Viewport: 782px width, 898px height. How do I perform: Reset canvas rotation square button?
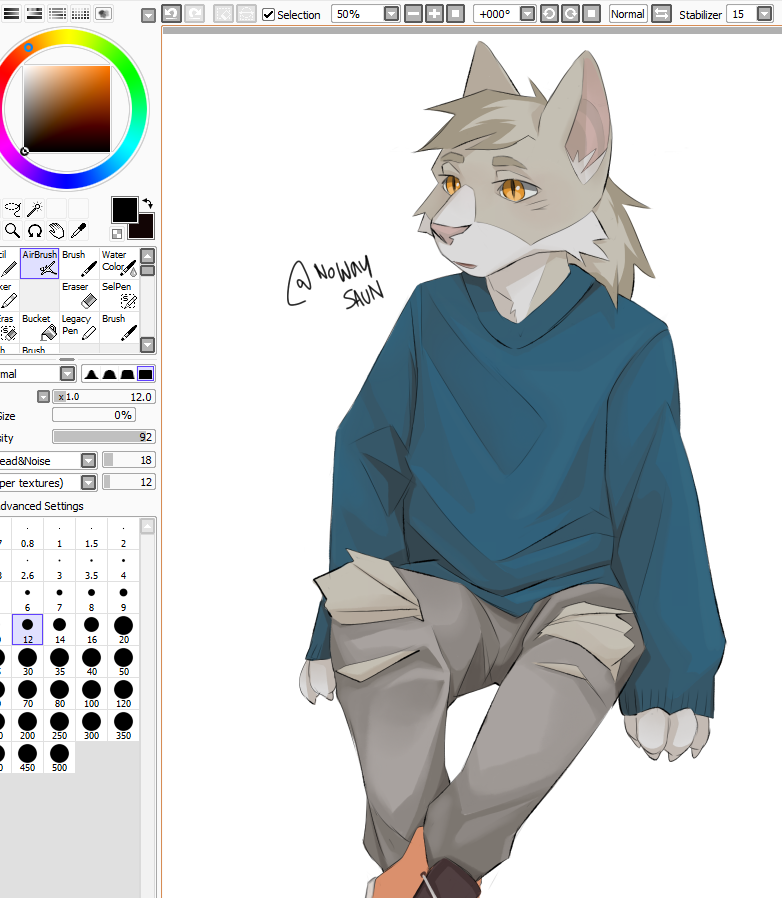click(x=592, y=14)
